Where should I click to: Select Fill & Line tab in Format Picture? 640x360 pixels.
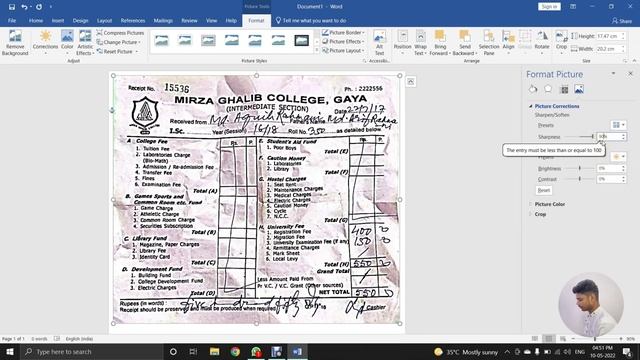(x=533, y=89)
